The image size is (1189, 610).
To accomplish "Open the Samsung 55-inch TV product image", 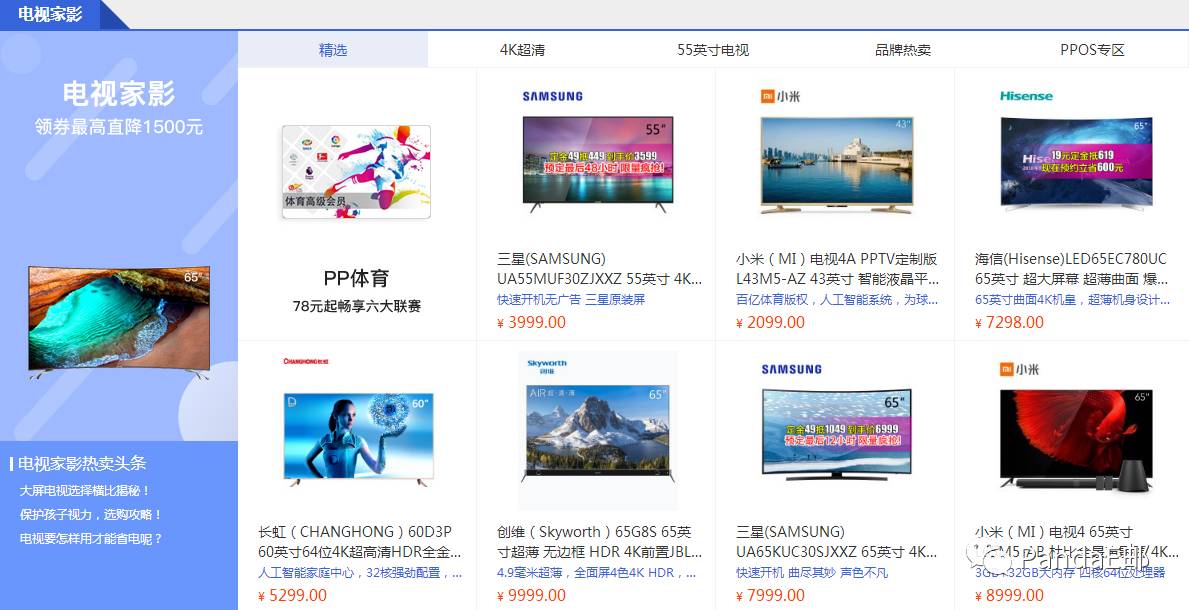I will (598, 164).
